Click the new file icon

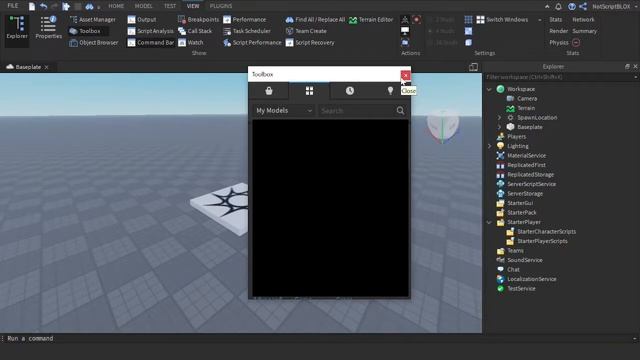31,6
